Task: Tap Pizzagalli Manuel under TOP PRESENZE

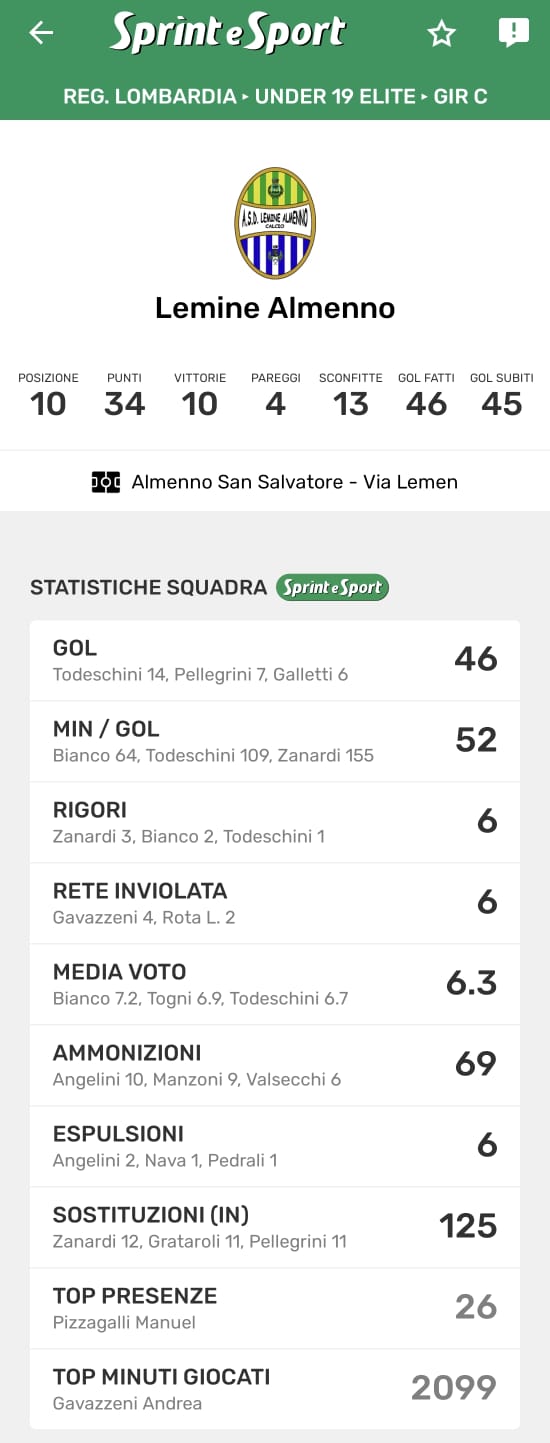Action: pos(124,1323)
